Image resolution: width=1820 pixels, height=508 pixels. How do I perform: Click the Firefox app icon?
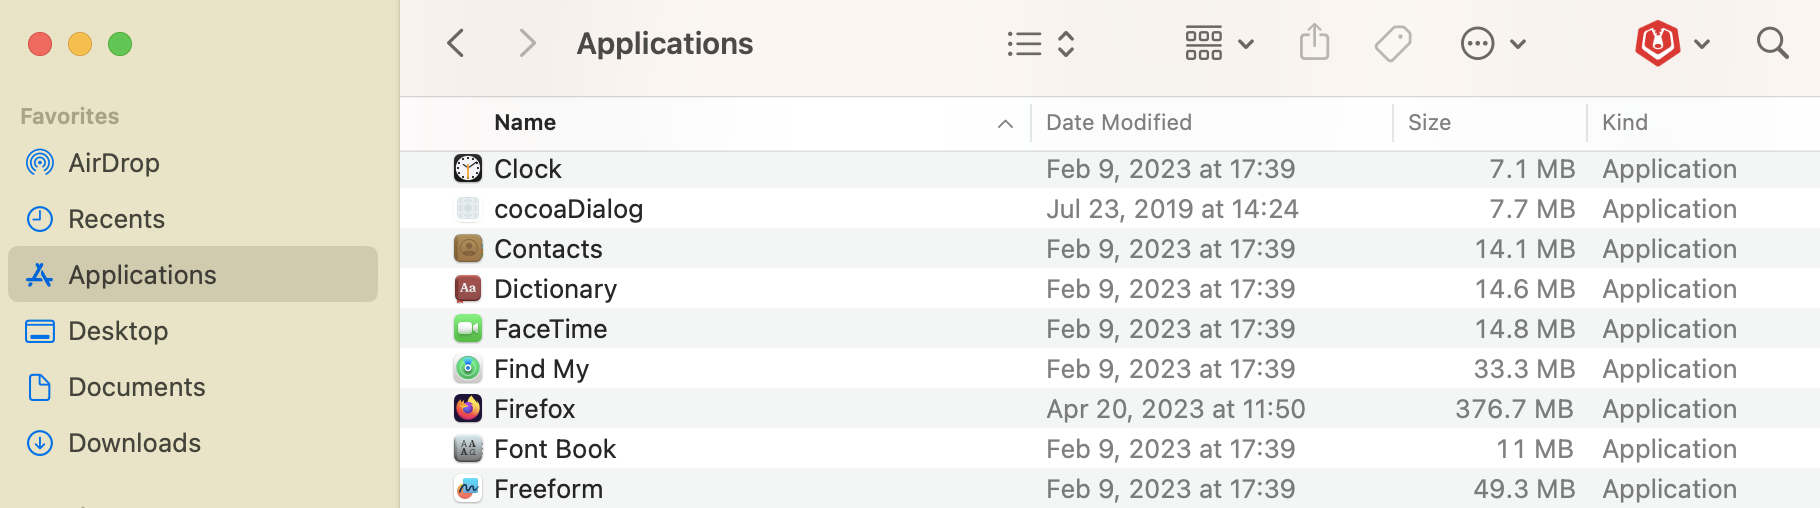468,409
